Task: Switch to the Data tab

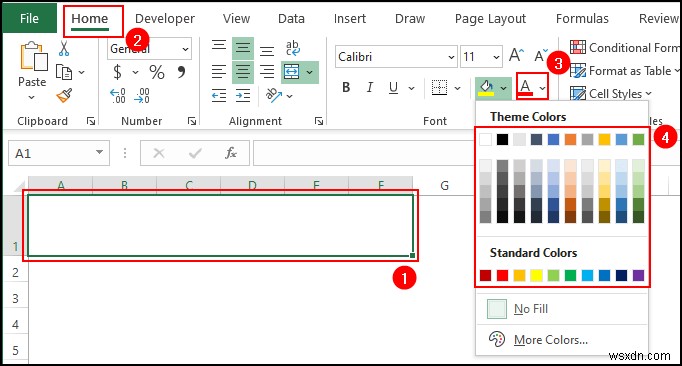Action: tap(291, 18)
